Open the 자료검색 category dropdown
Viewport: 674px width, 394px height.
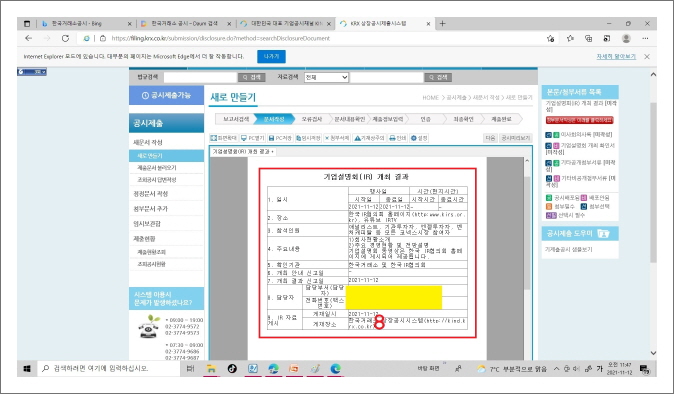click(x=326, y=77)
